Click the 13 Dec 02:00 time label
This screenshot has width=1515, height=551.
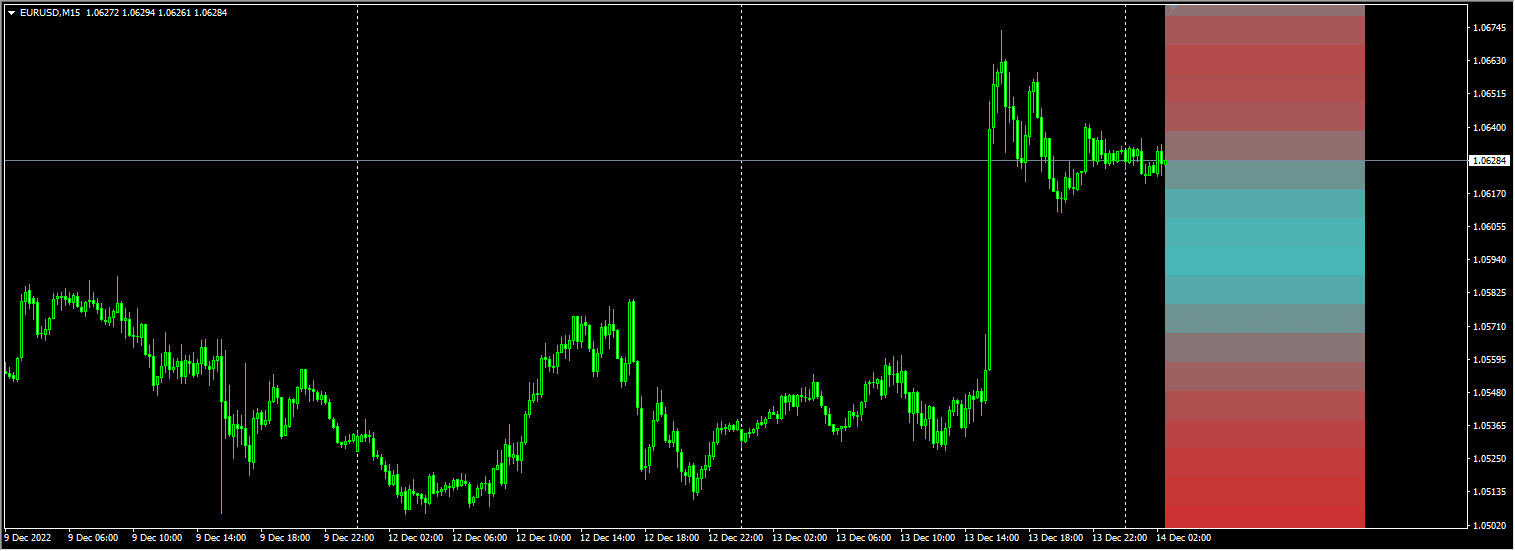tap(799, 538)
